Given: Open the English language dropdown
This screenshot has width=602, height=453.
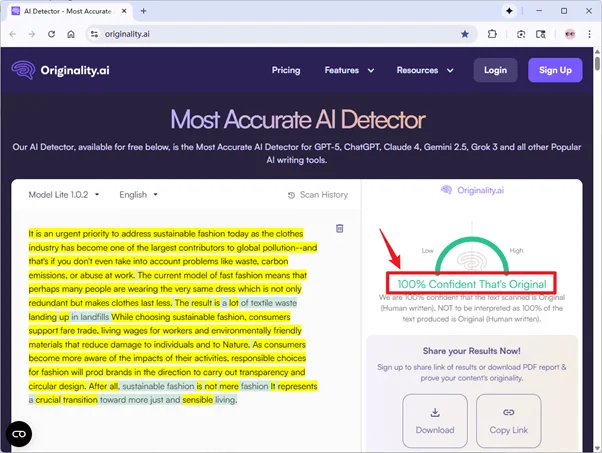Looking at the screenshot, I should click(138, 195).
